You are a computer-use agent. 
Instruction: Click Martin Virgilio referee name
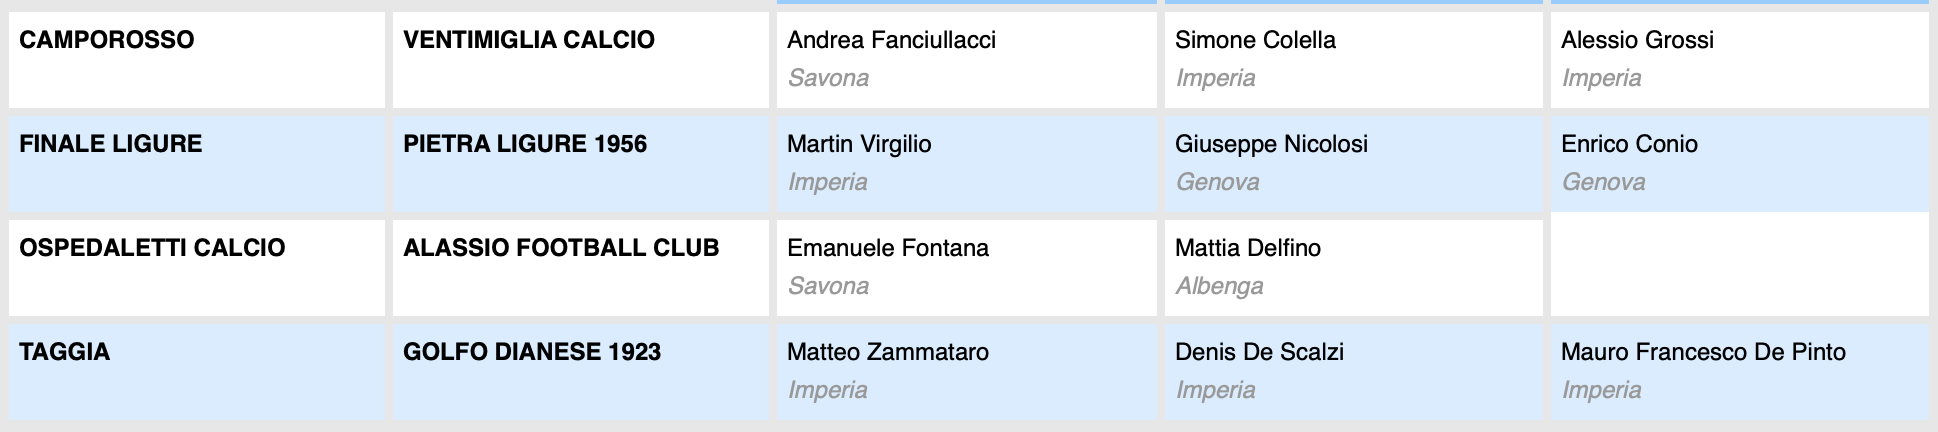(x=859, y=144)
